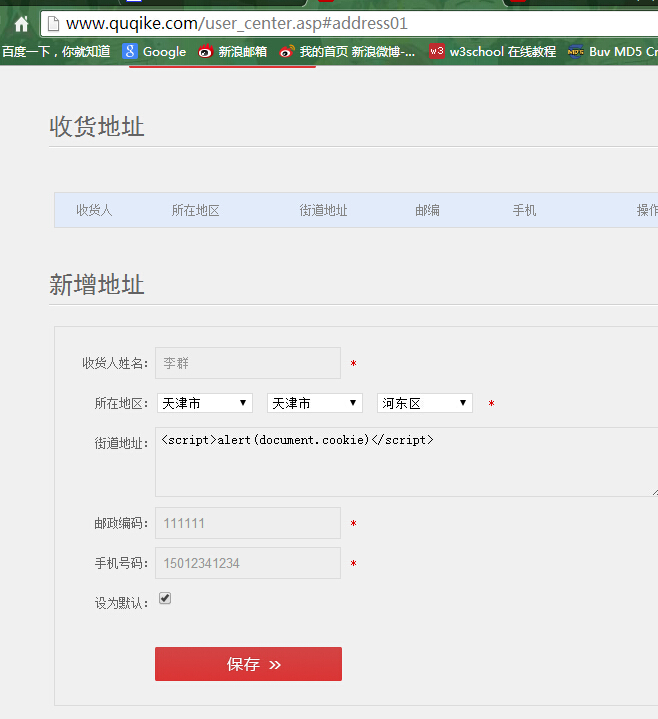The width and height of the screenshot is (658, 719).
Task: Click the page icon in the address bar
Action: (x=54, y=23)
